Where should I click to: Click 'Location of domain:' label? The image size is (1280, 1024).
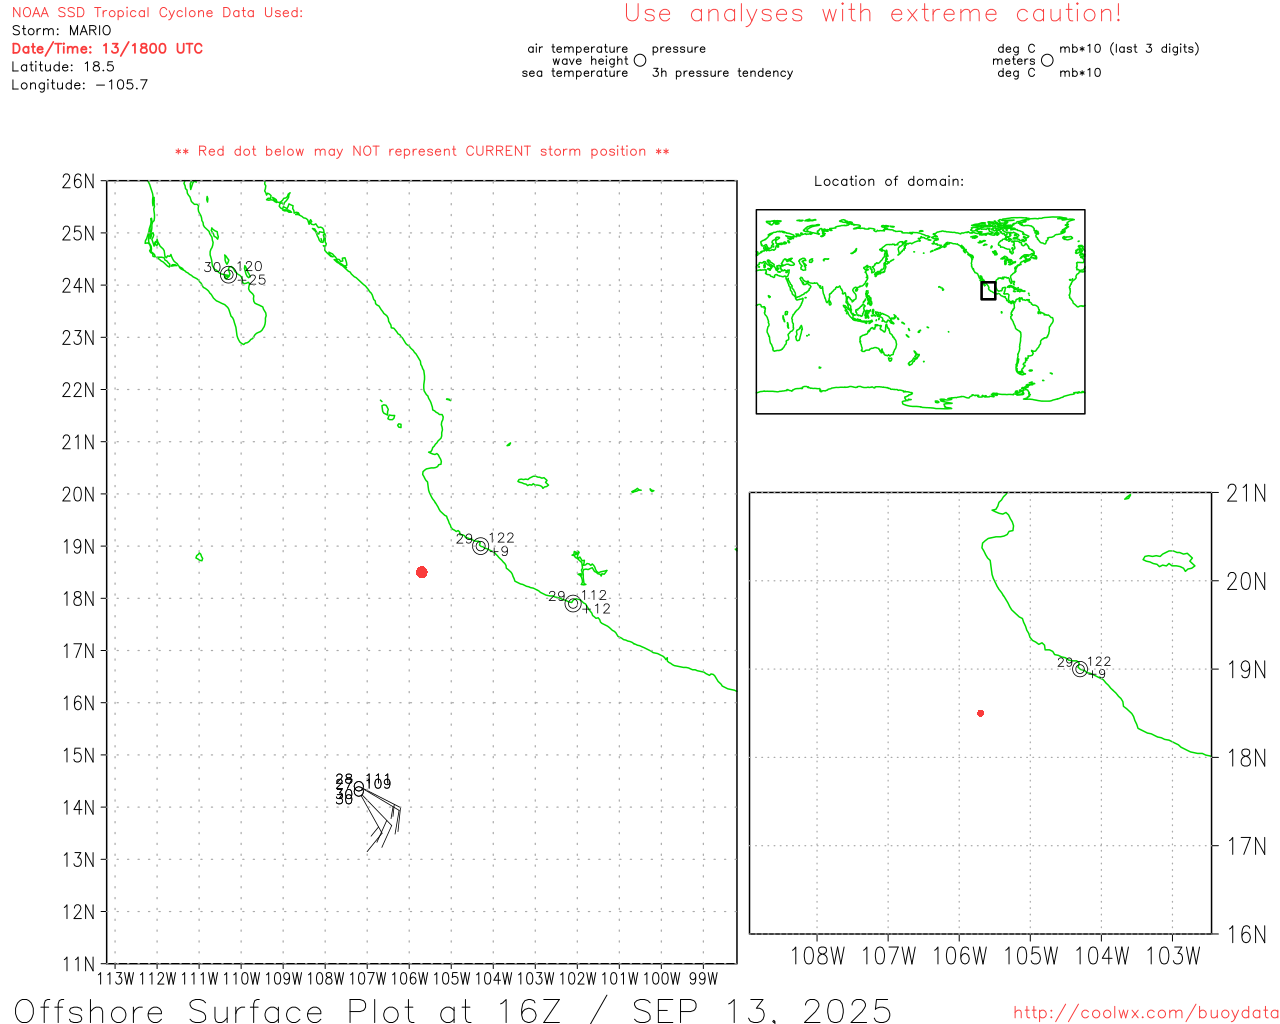[x=889, y=182]
